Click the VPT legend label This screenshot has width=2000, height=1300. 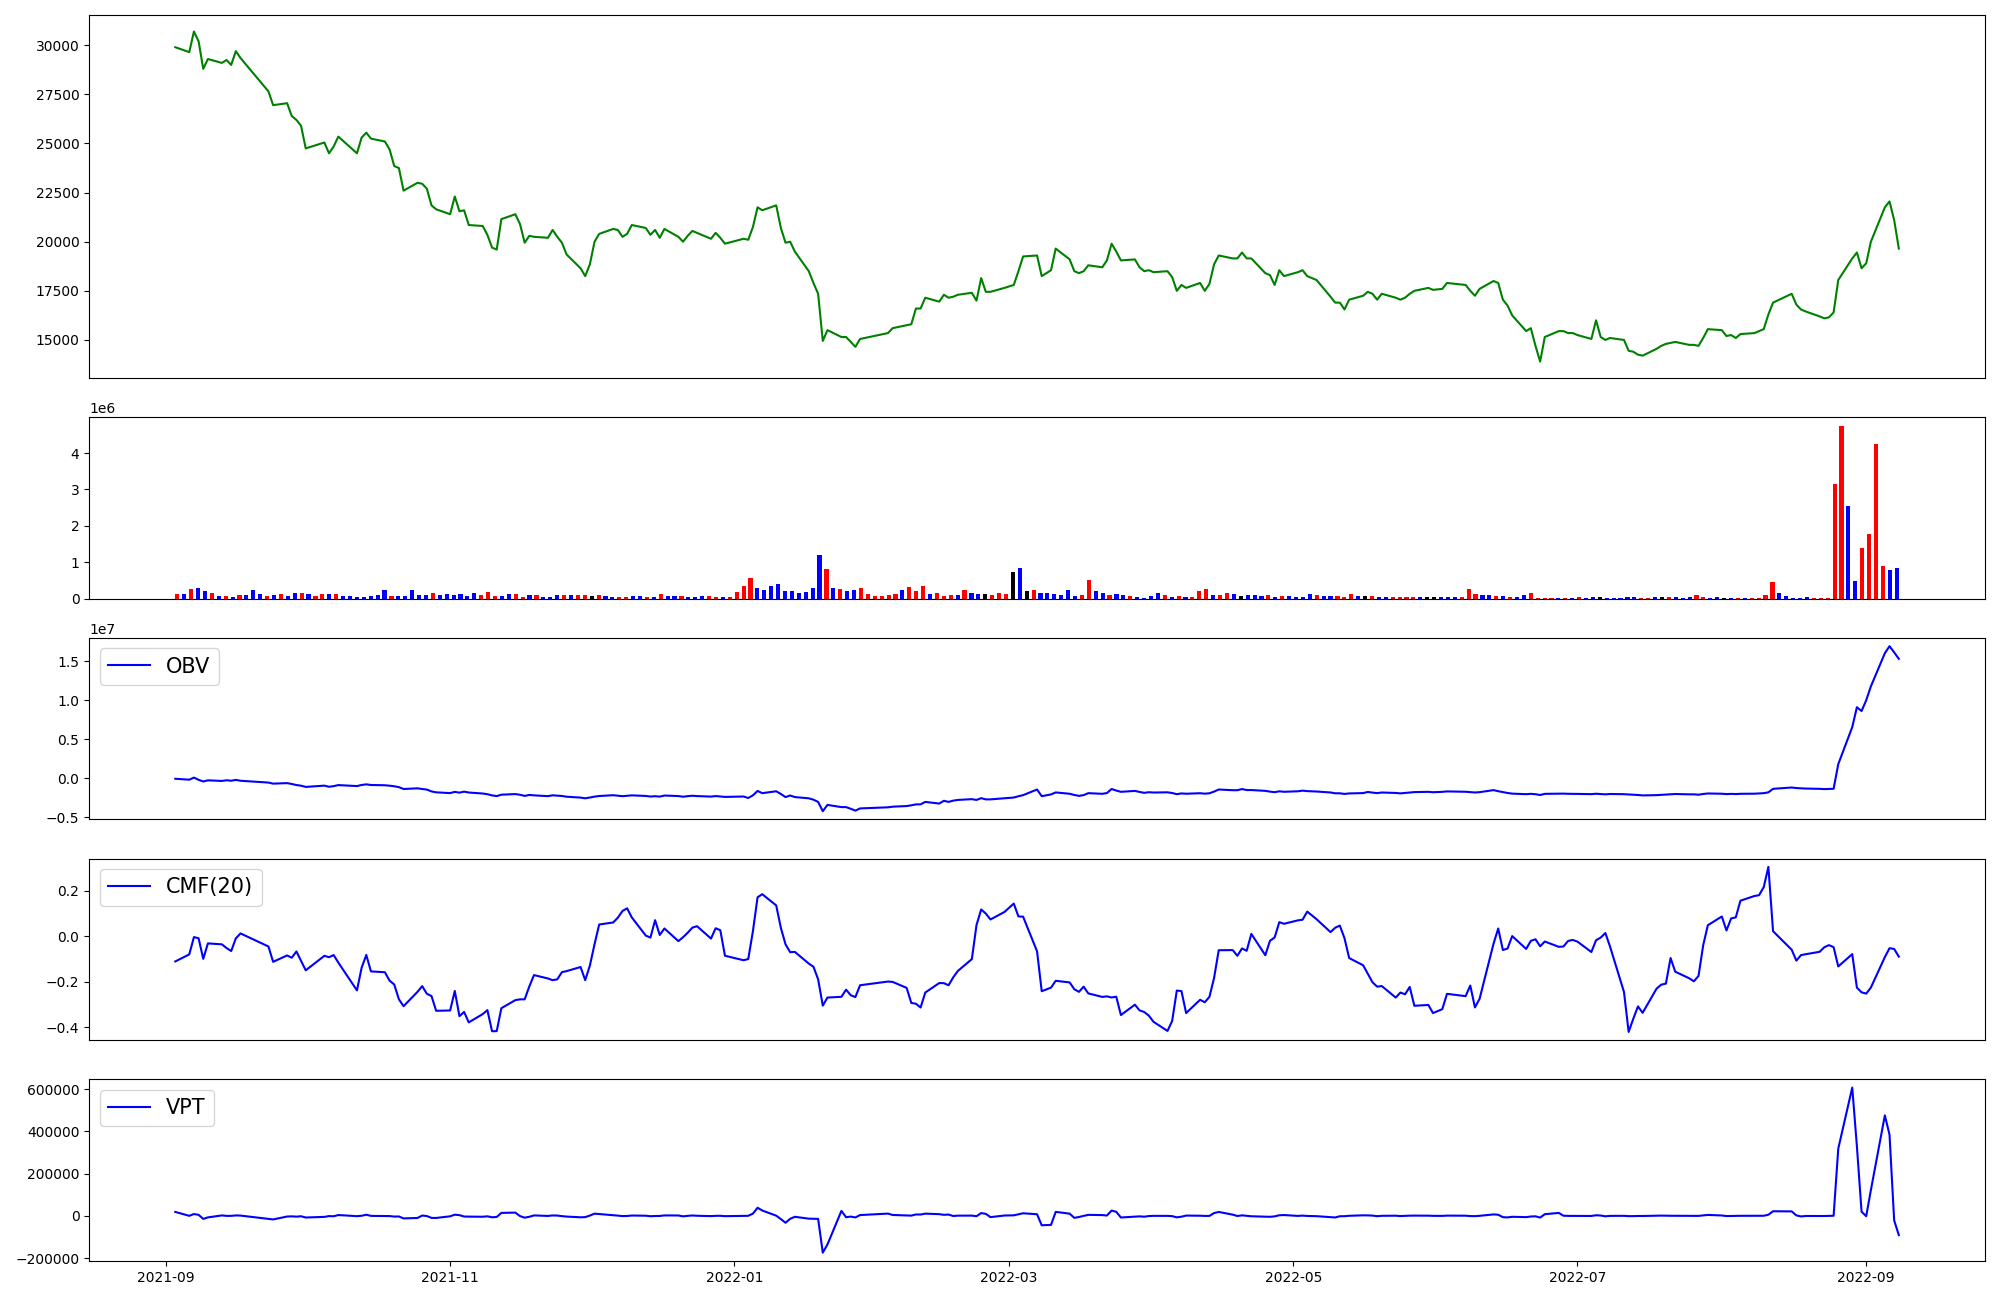185,1107
